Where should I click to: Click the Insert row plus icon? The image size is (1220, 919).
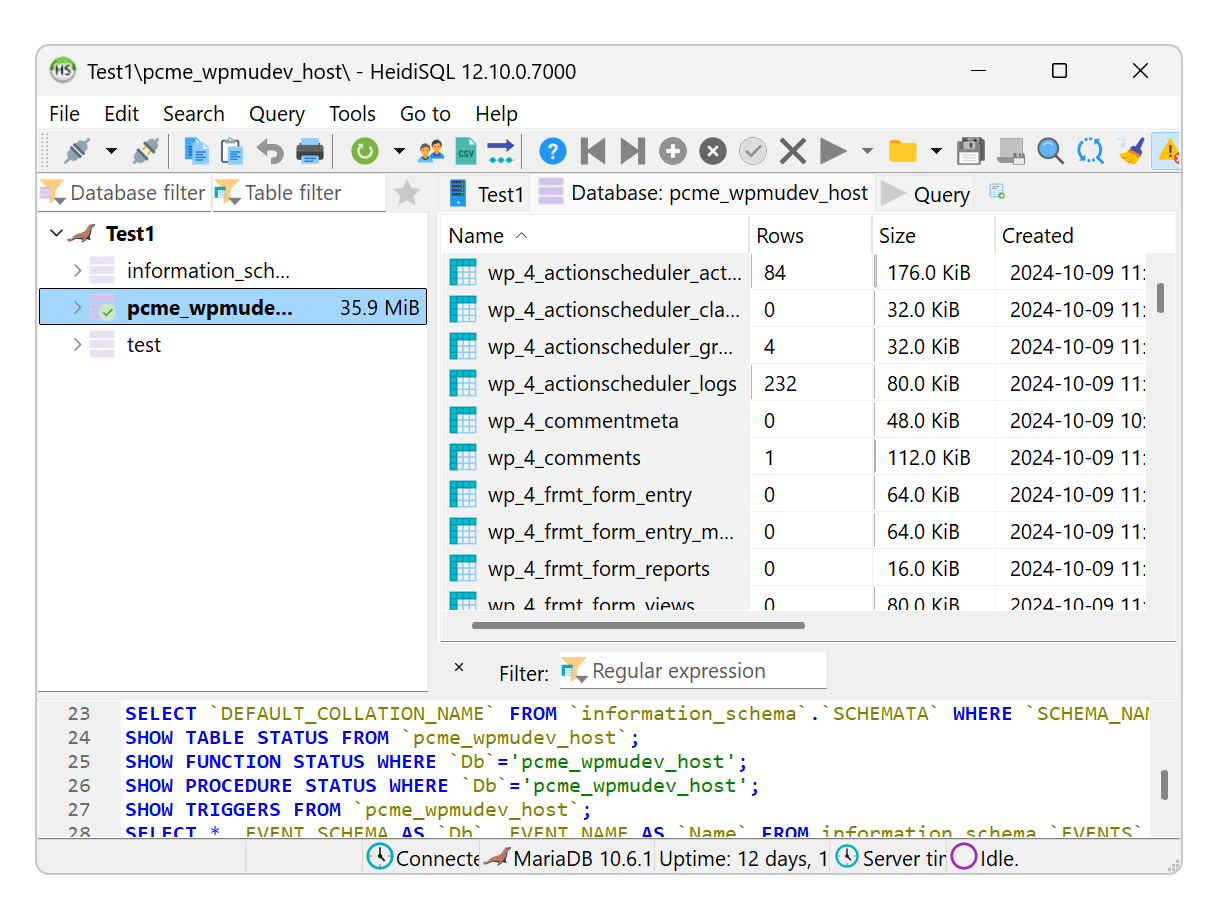(x=673, y=152)
